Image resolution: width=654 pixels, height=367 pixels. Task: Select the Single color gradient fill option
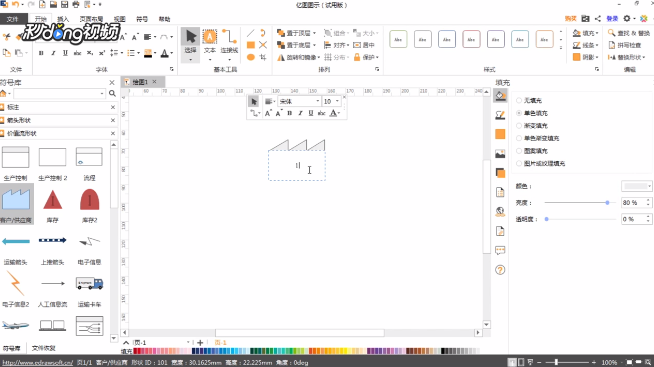(519, 138)
